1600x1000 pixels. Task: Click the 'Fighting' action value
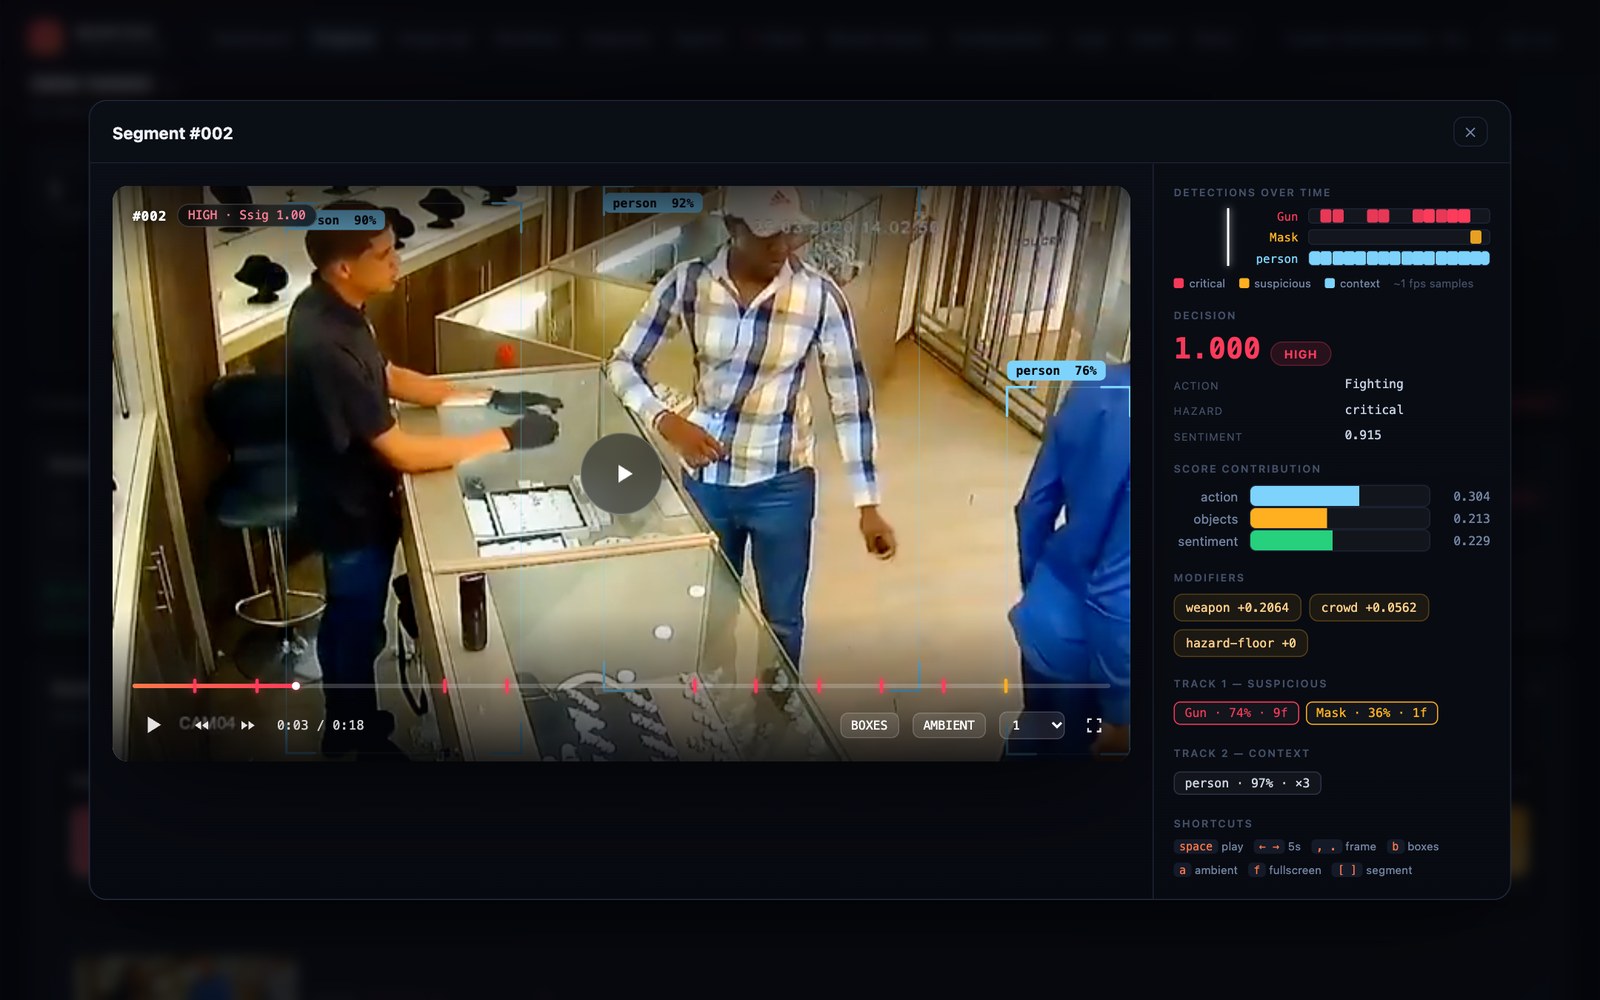coord(1374,384)
